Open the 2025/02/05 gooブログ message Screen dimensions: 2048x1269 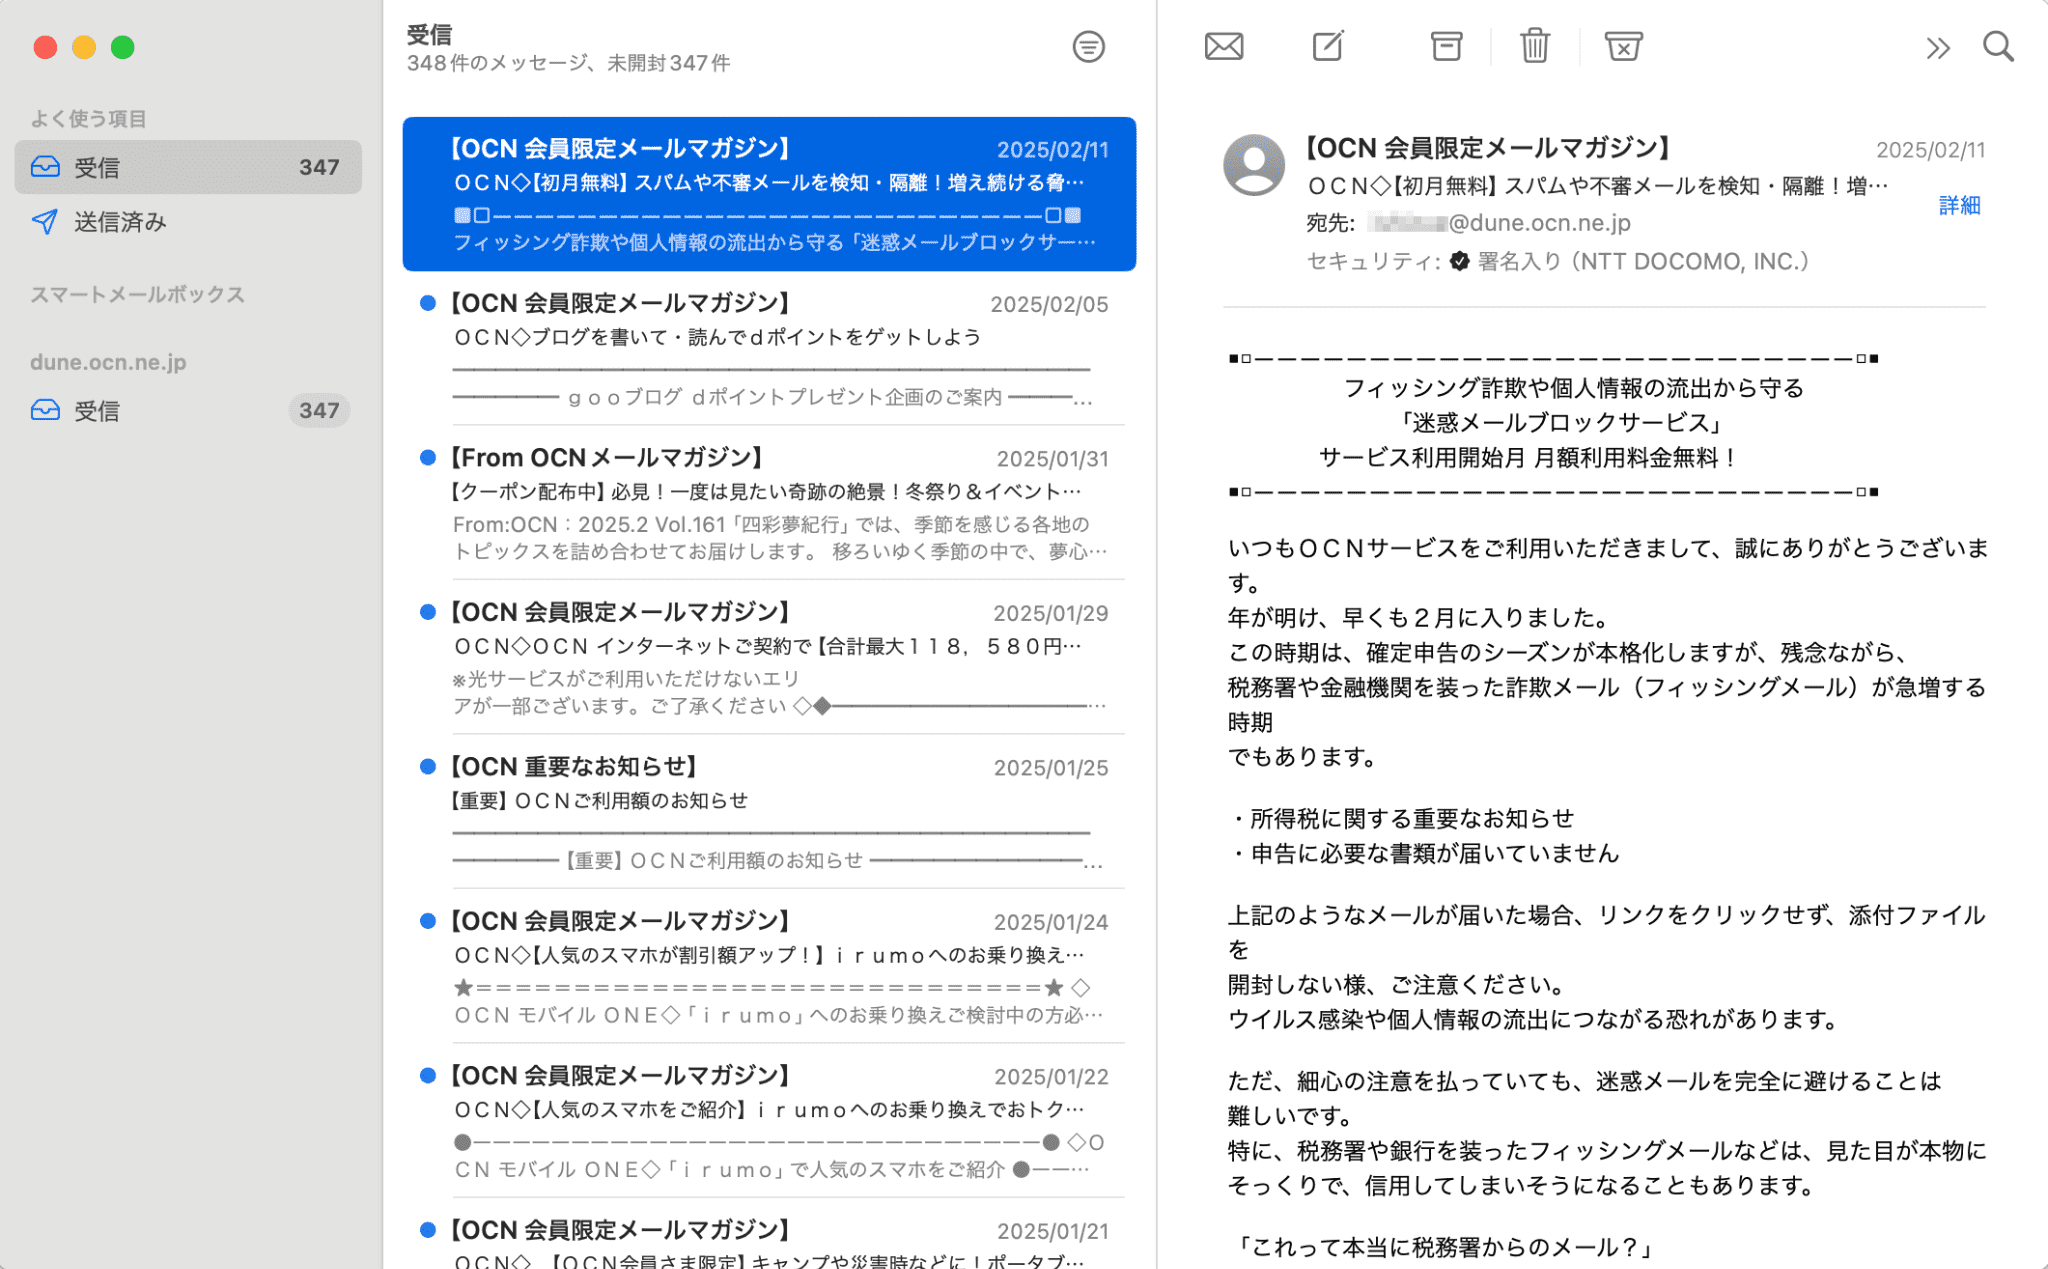click(x=769, y=349)
